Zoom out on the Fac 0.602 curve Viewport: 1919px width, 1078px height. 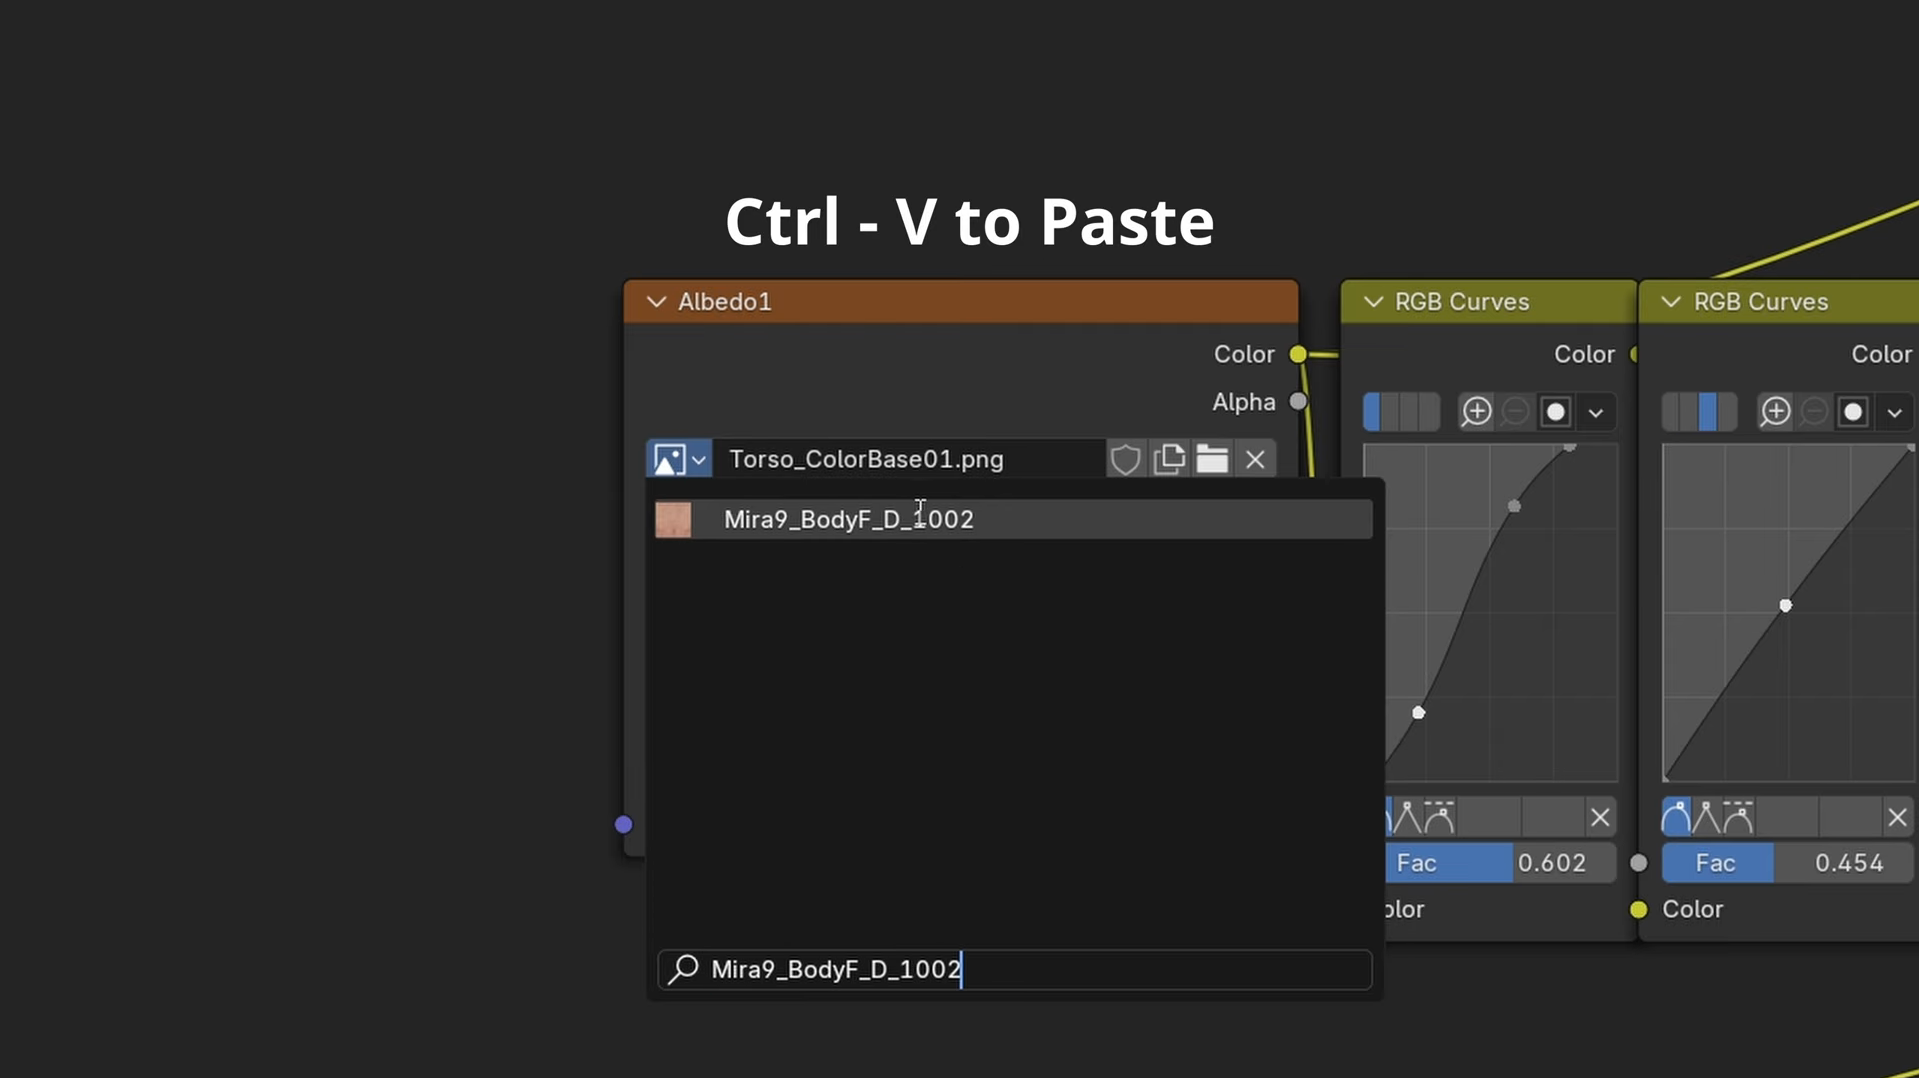(x=1515, y=412)
